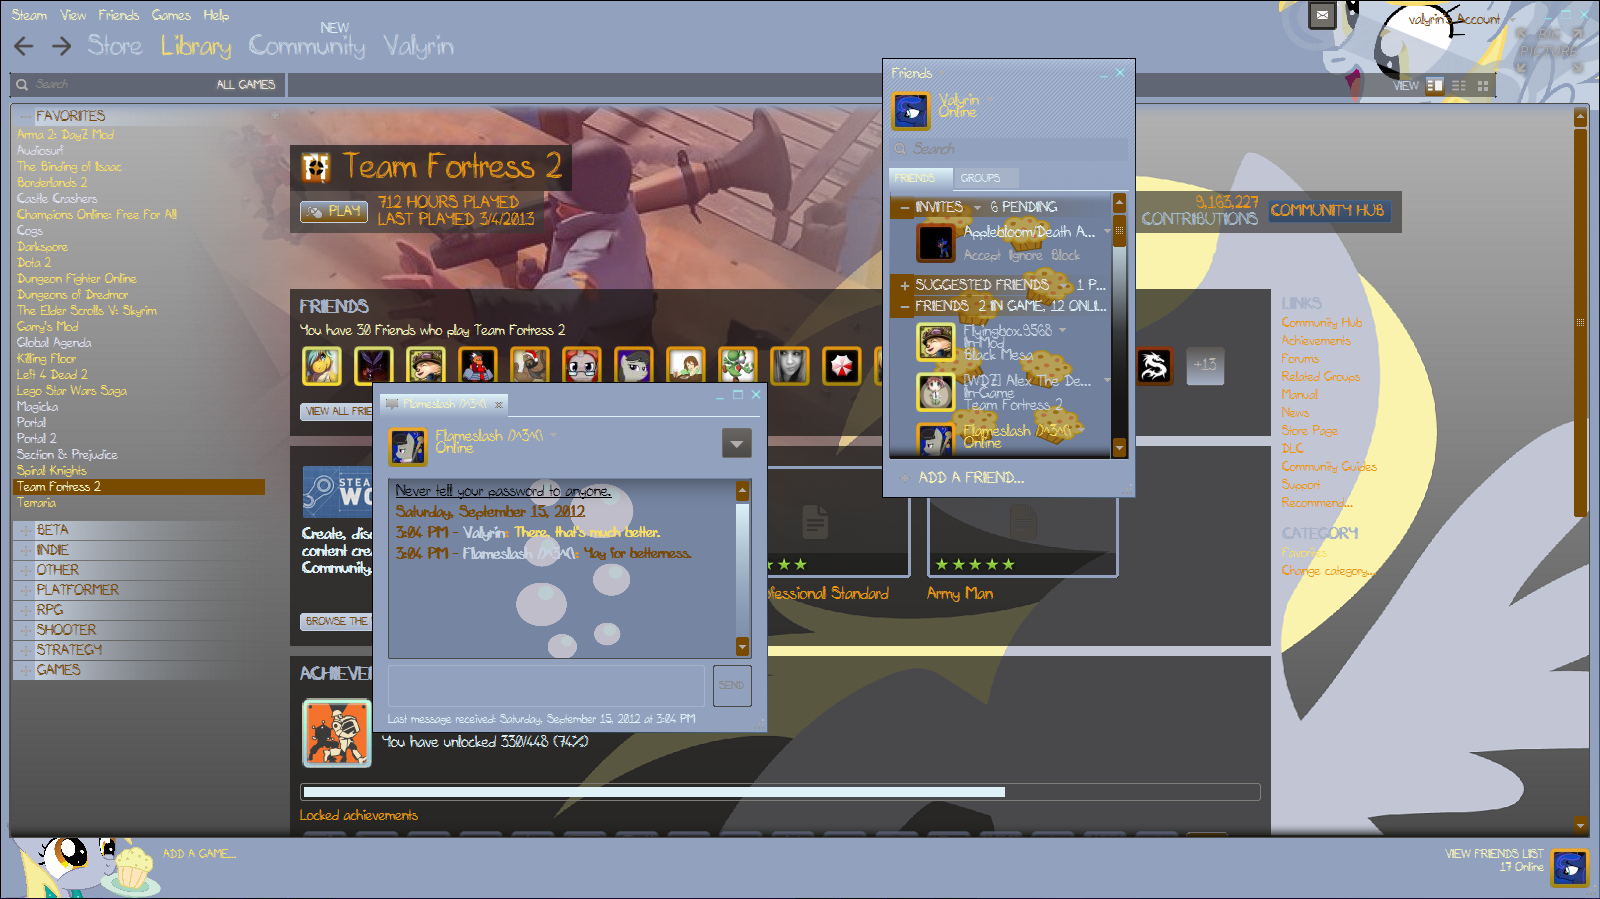Image resolution: width=1600 pixels, height=899 pixels.
Task: Open the Steam menu
Action: pyautogui.click(x=29, y=15)
